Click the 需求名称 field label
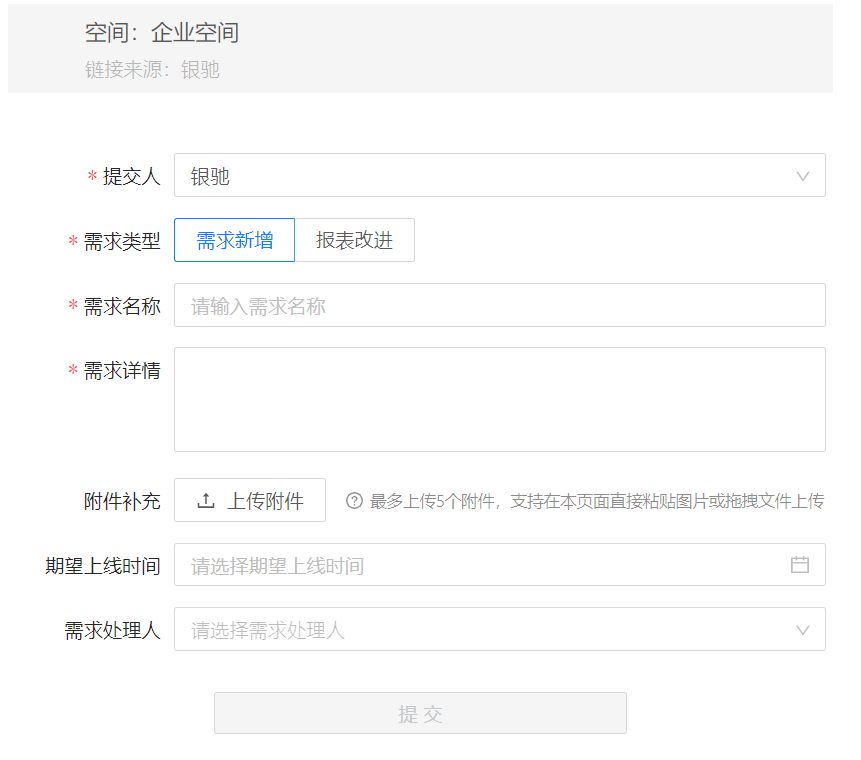 pyautogui.click(x=121, y=306)
